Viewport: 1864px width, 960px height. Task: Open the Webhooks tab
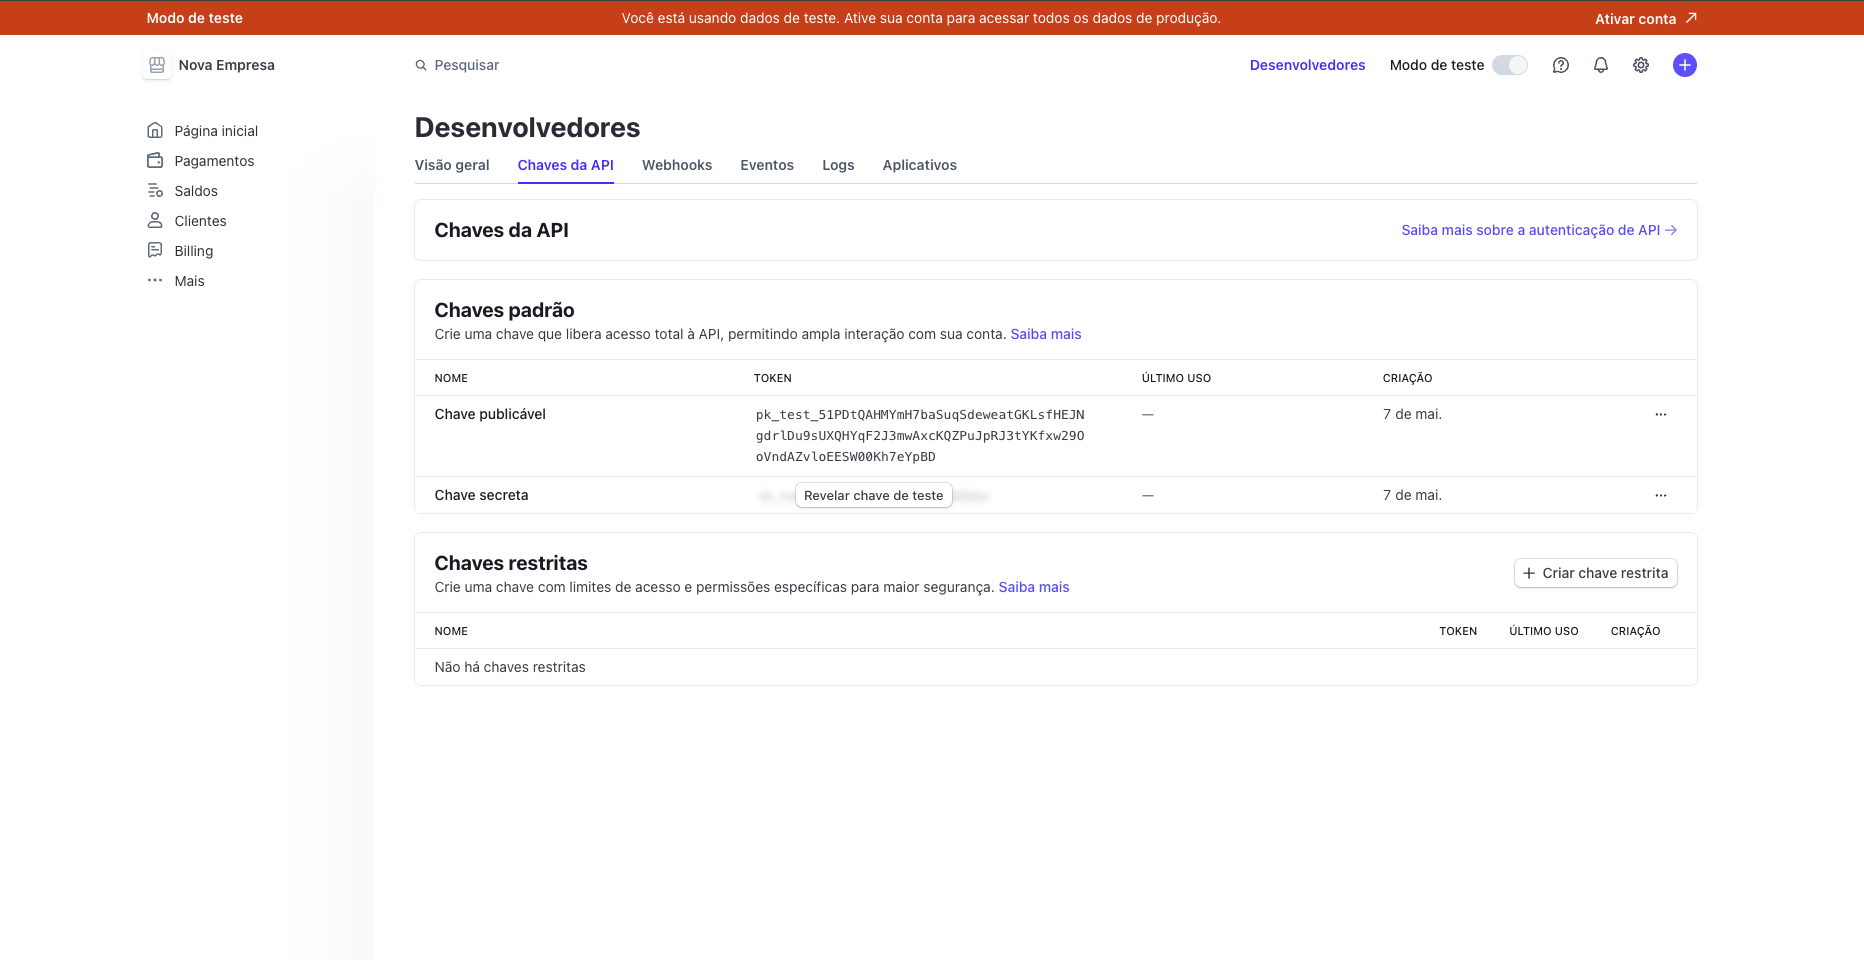[x=677, y=165]
